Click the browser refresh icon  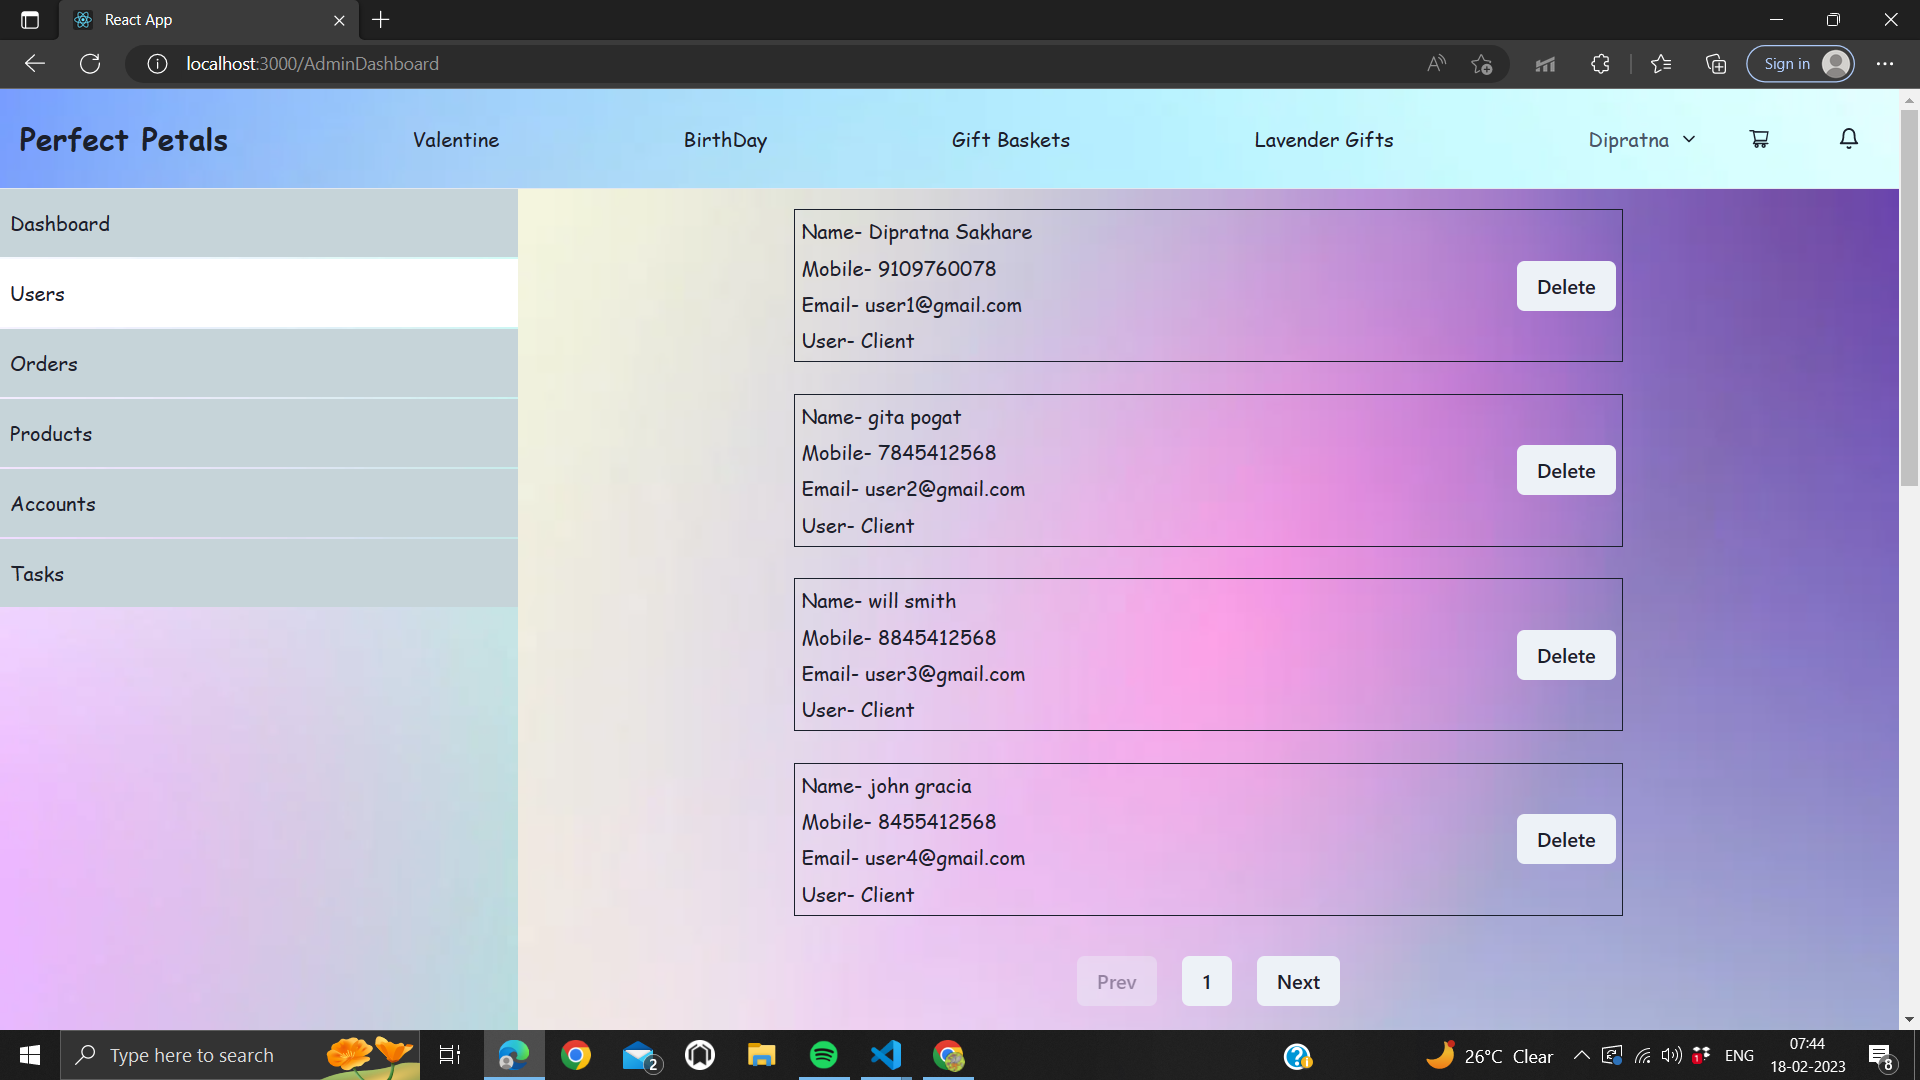click(90, 64)
